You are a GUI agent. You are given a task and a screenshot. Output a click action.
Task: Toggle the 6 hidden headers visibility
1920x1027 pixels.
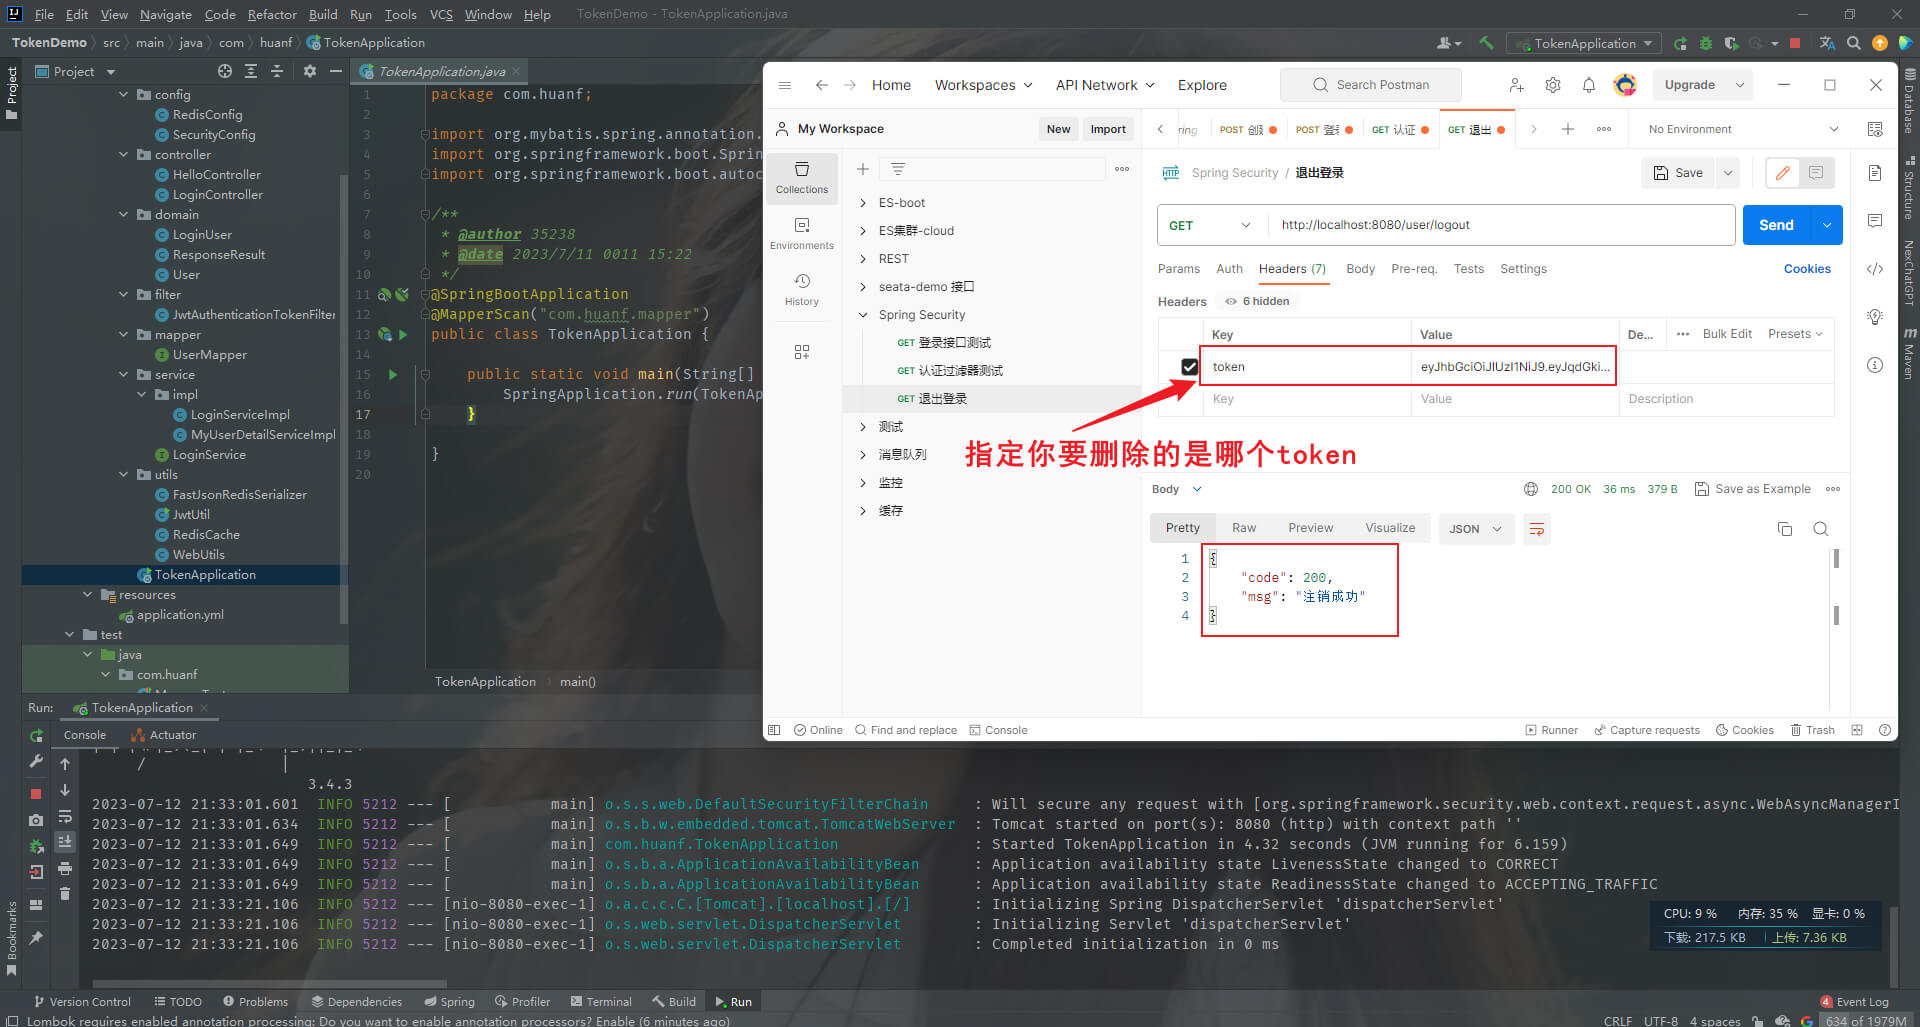click(1258, 301)
